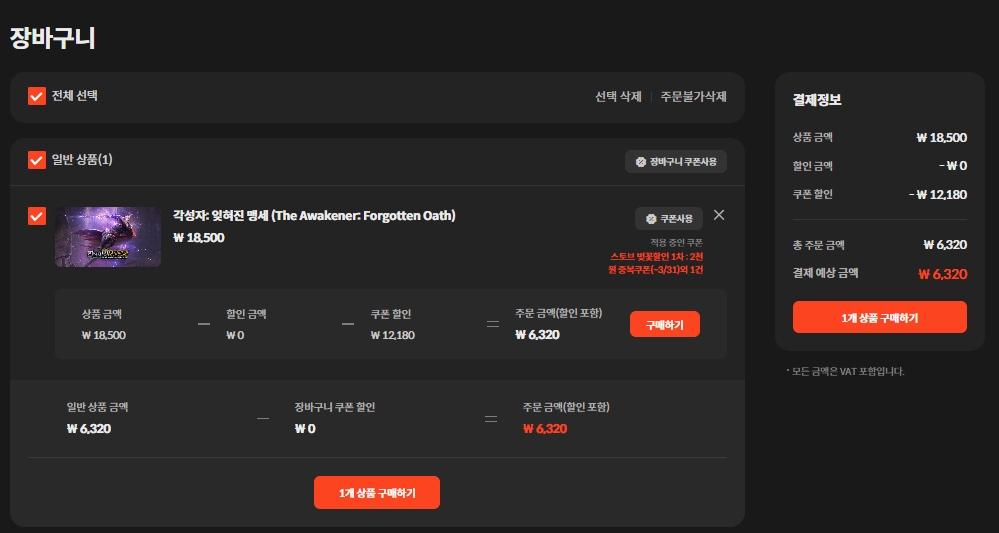Click the item price ₩ 18,500 under title
This screenshot has width=999, height=533.
point(198,238)
